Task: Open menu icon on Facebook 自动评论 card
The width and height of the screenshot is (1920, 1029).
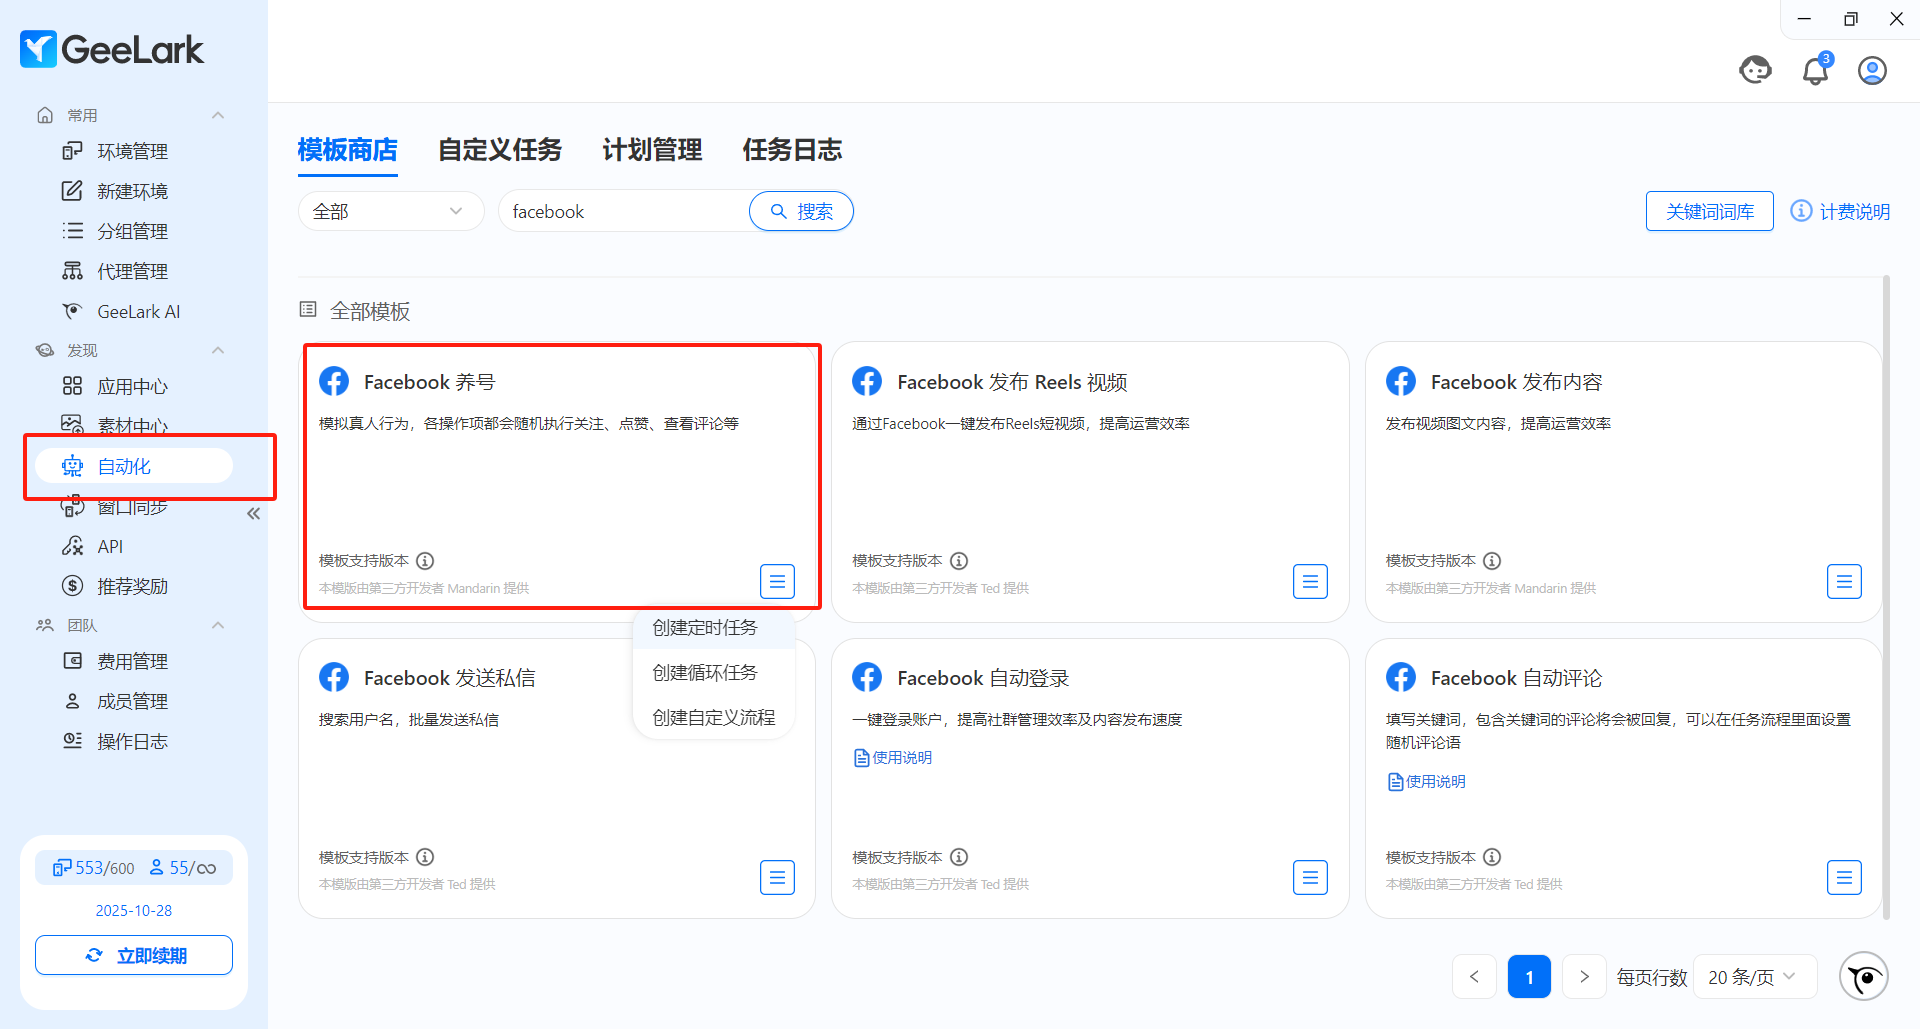Action: click(x=1844, y=877)
